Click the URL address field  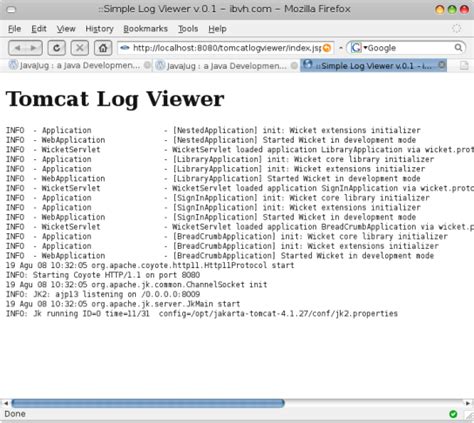[226, 48]
